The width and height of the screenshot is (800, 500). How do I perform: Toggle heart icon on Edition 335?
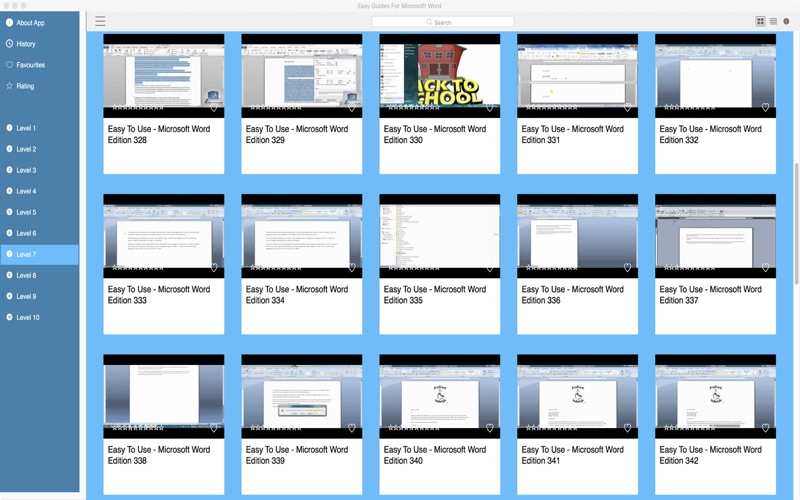click(x=489, y=268)
